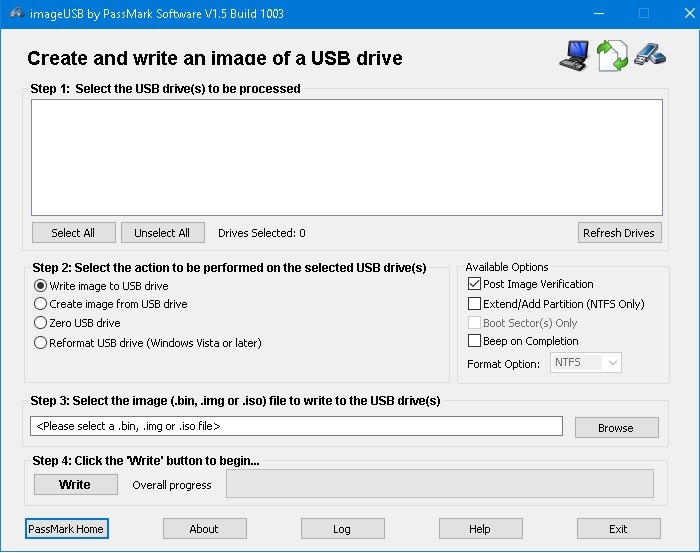This screenshot has height=553, width=700.
Task: Open the Format Option NTFS dropdown
Action: point(586,362)
